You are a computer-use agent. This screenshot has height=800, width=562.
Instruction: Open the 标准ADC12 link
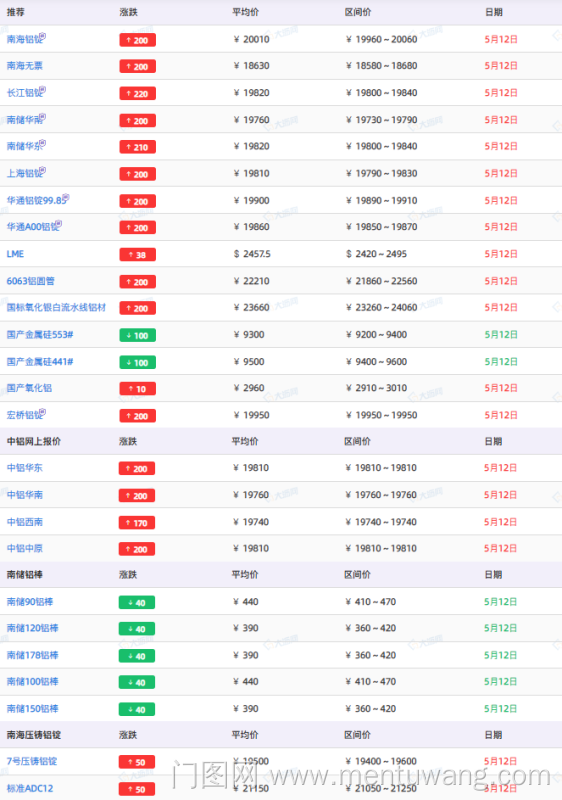click(x=30, y=789)
